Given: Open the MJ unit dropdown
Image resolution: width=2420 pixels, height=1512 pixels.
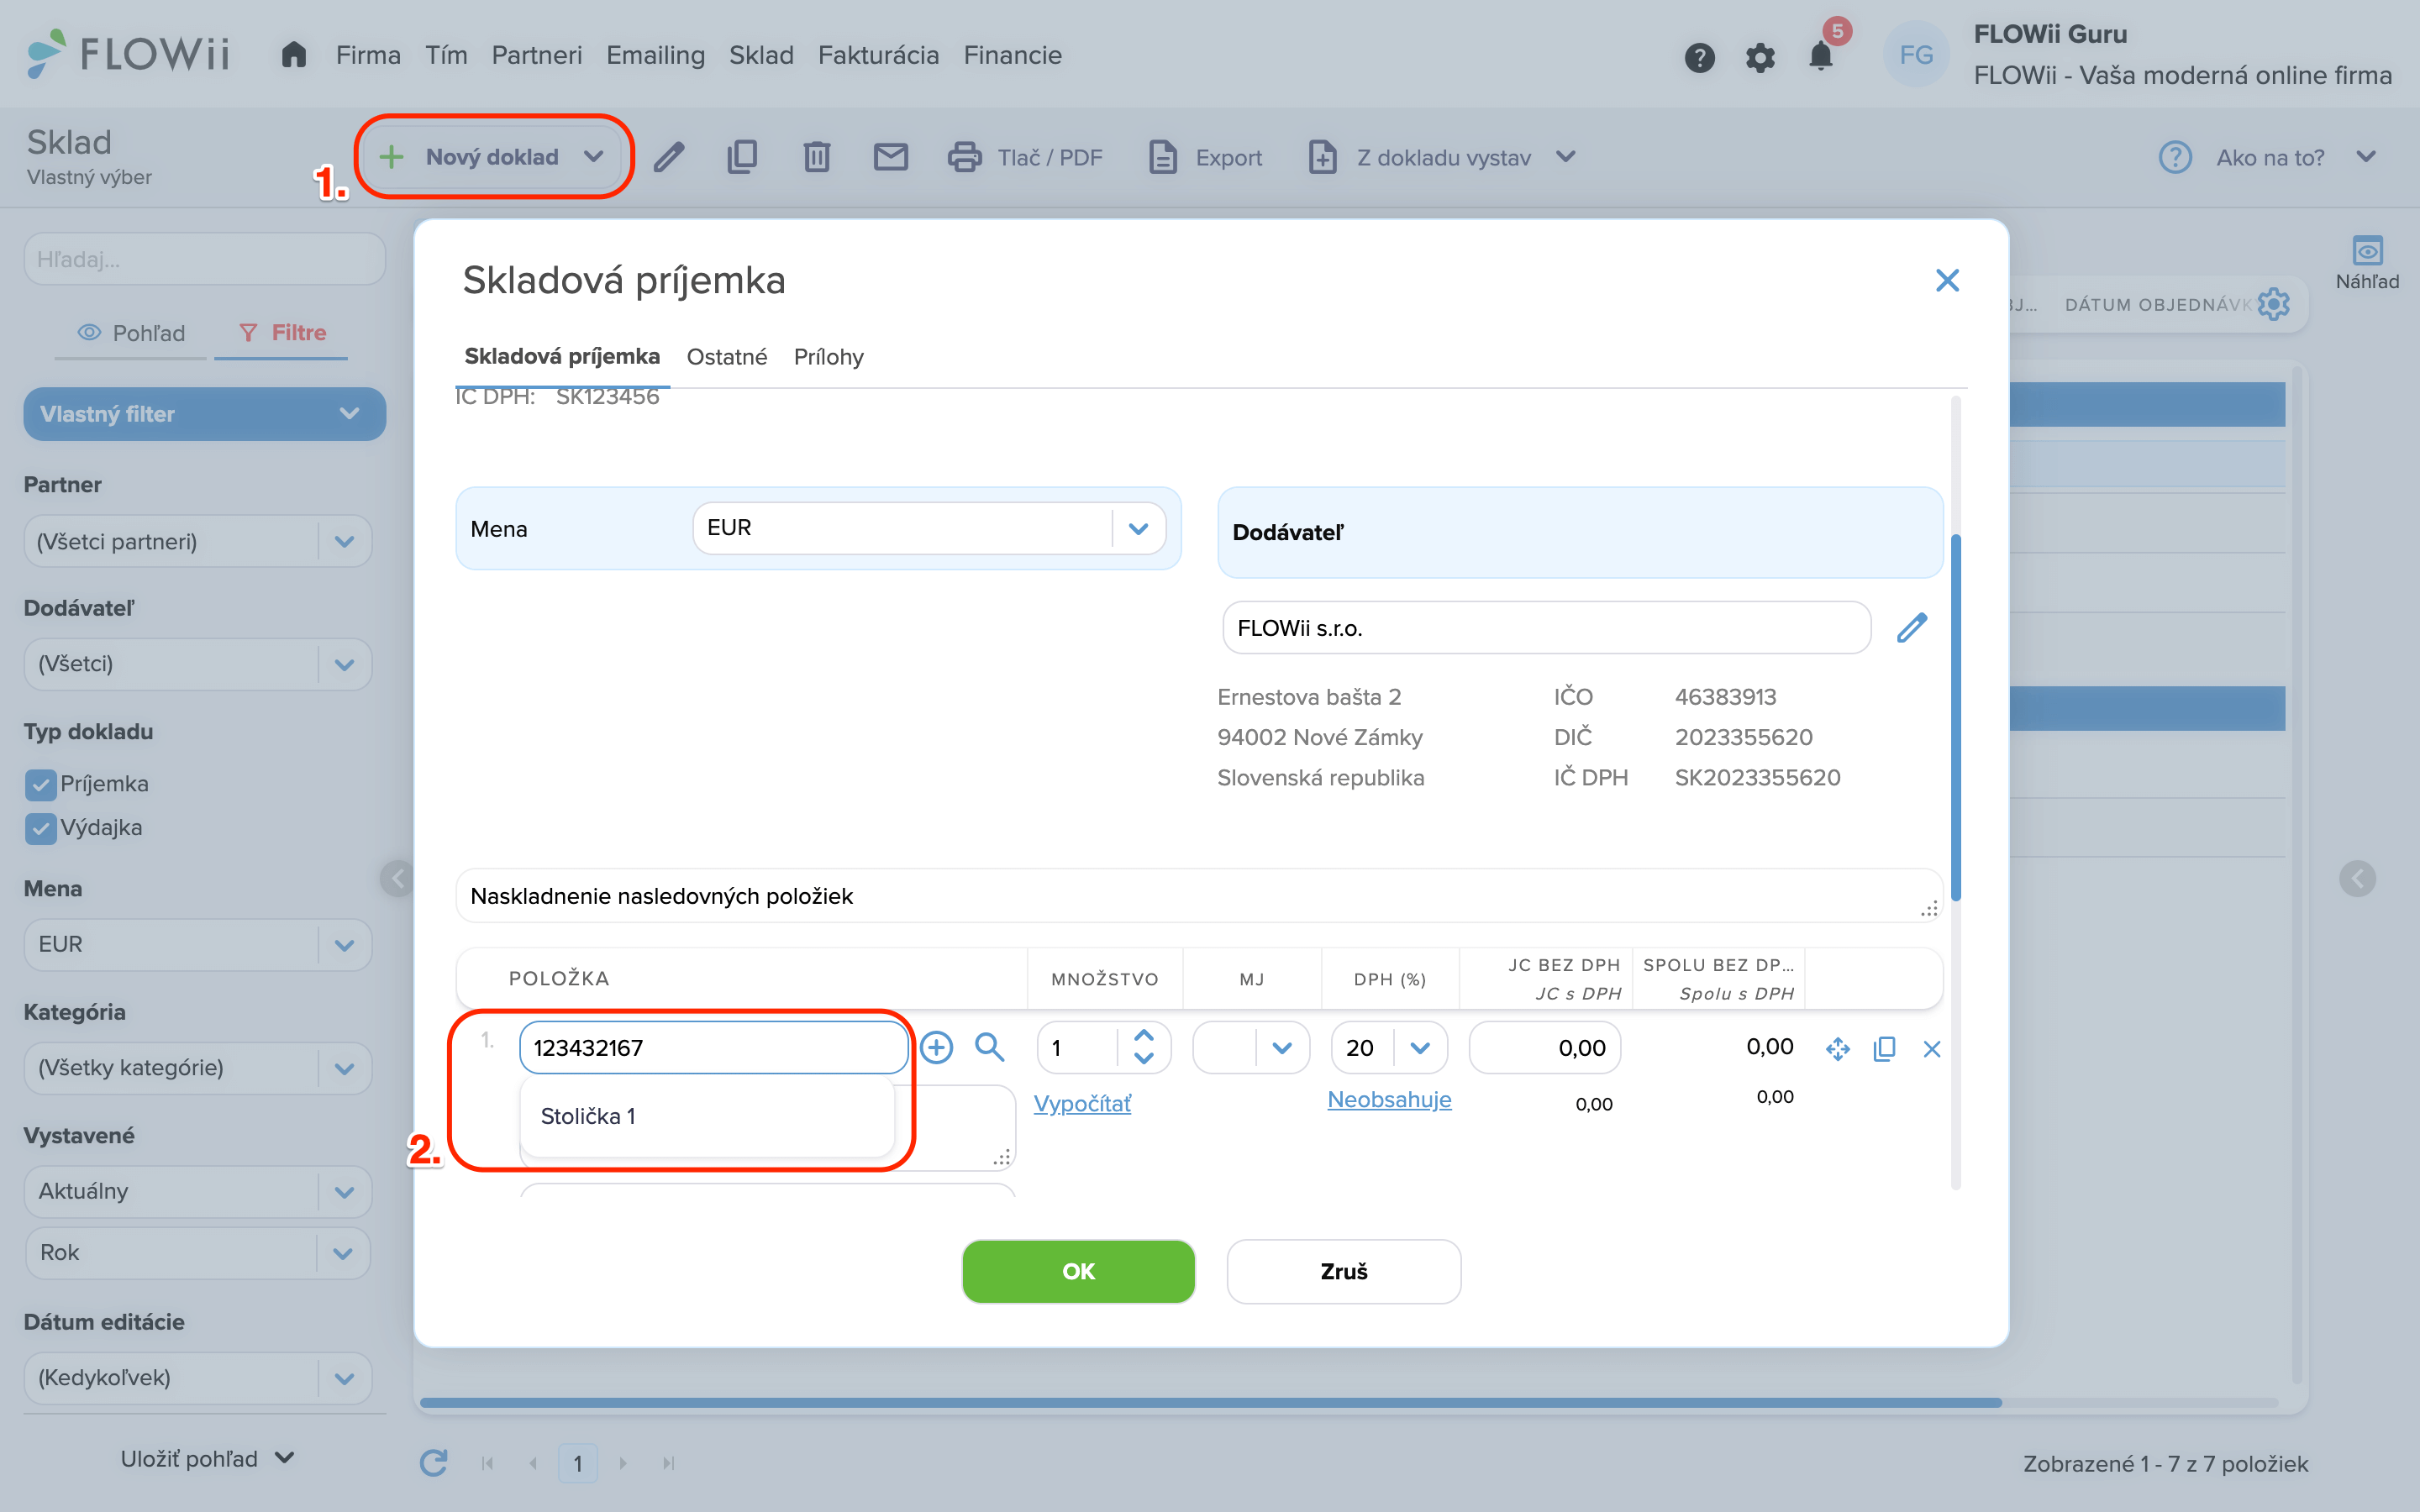Looking at the screenshot, I should click(1251, 1048).
